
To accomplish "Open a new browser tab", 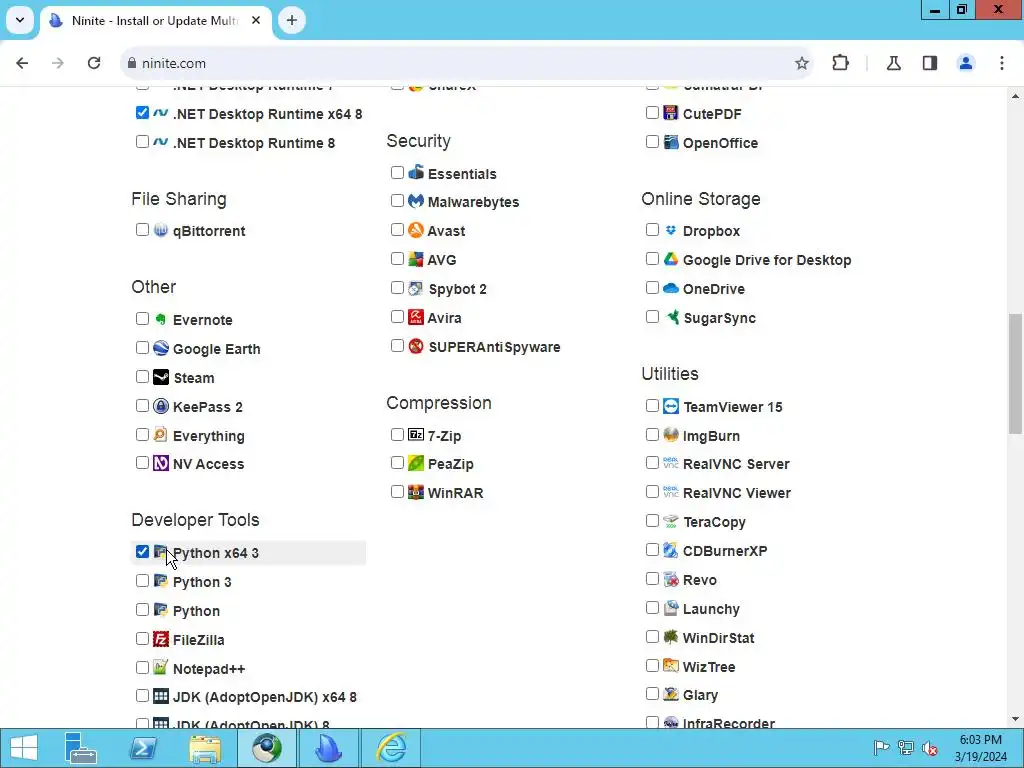I will [292, 20].
